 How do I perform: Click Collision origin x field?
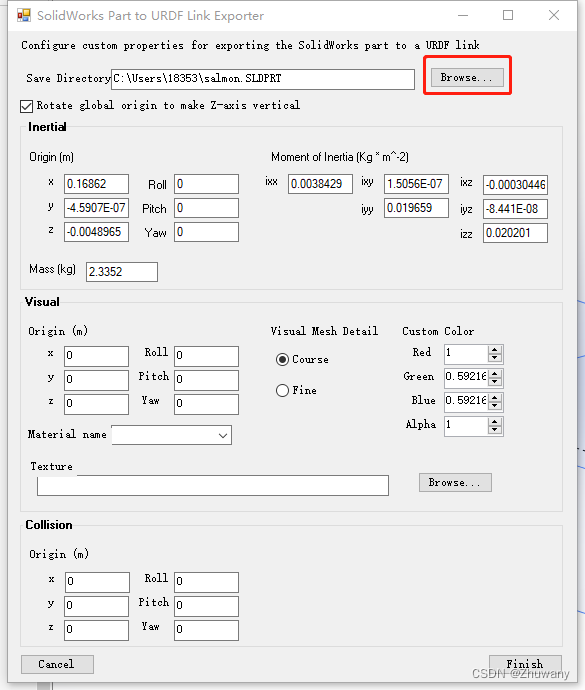coord(97,582)
